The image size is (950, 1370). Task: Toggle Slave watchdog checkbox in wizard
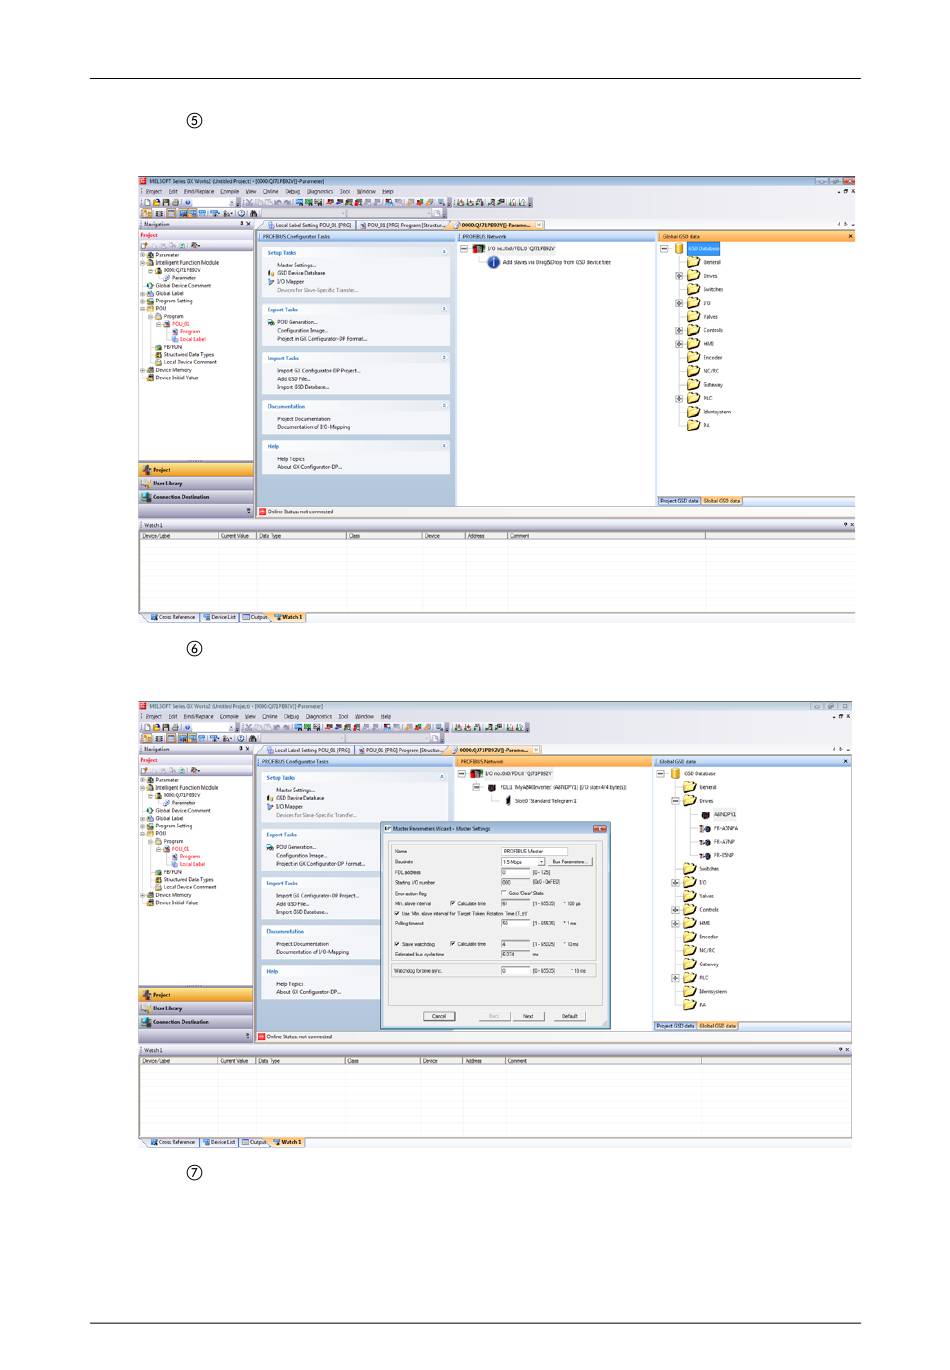pyautogui.click(x=397, y=944)
